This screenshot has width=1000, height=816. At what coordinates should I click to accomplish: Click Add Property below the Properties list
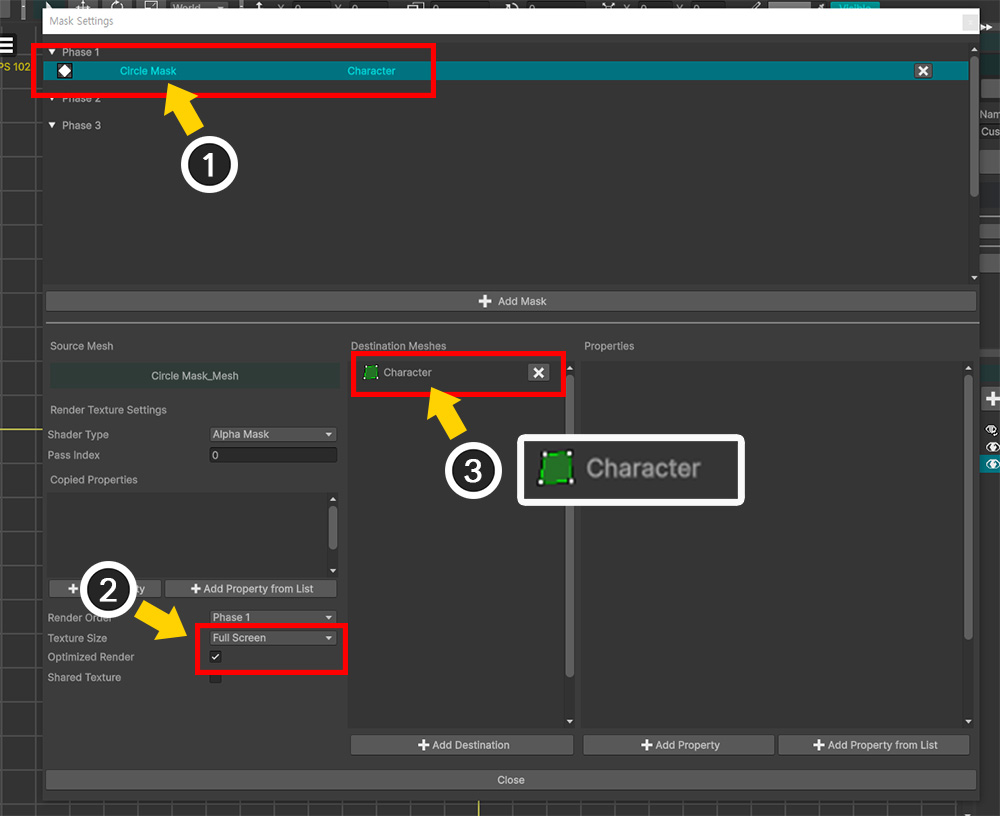pyautogui.click(x=679, y=745)
